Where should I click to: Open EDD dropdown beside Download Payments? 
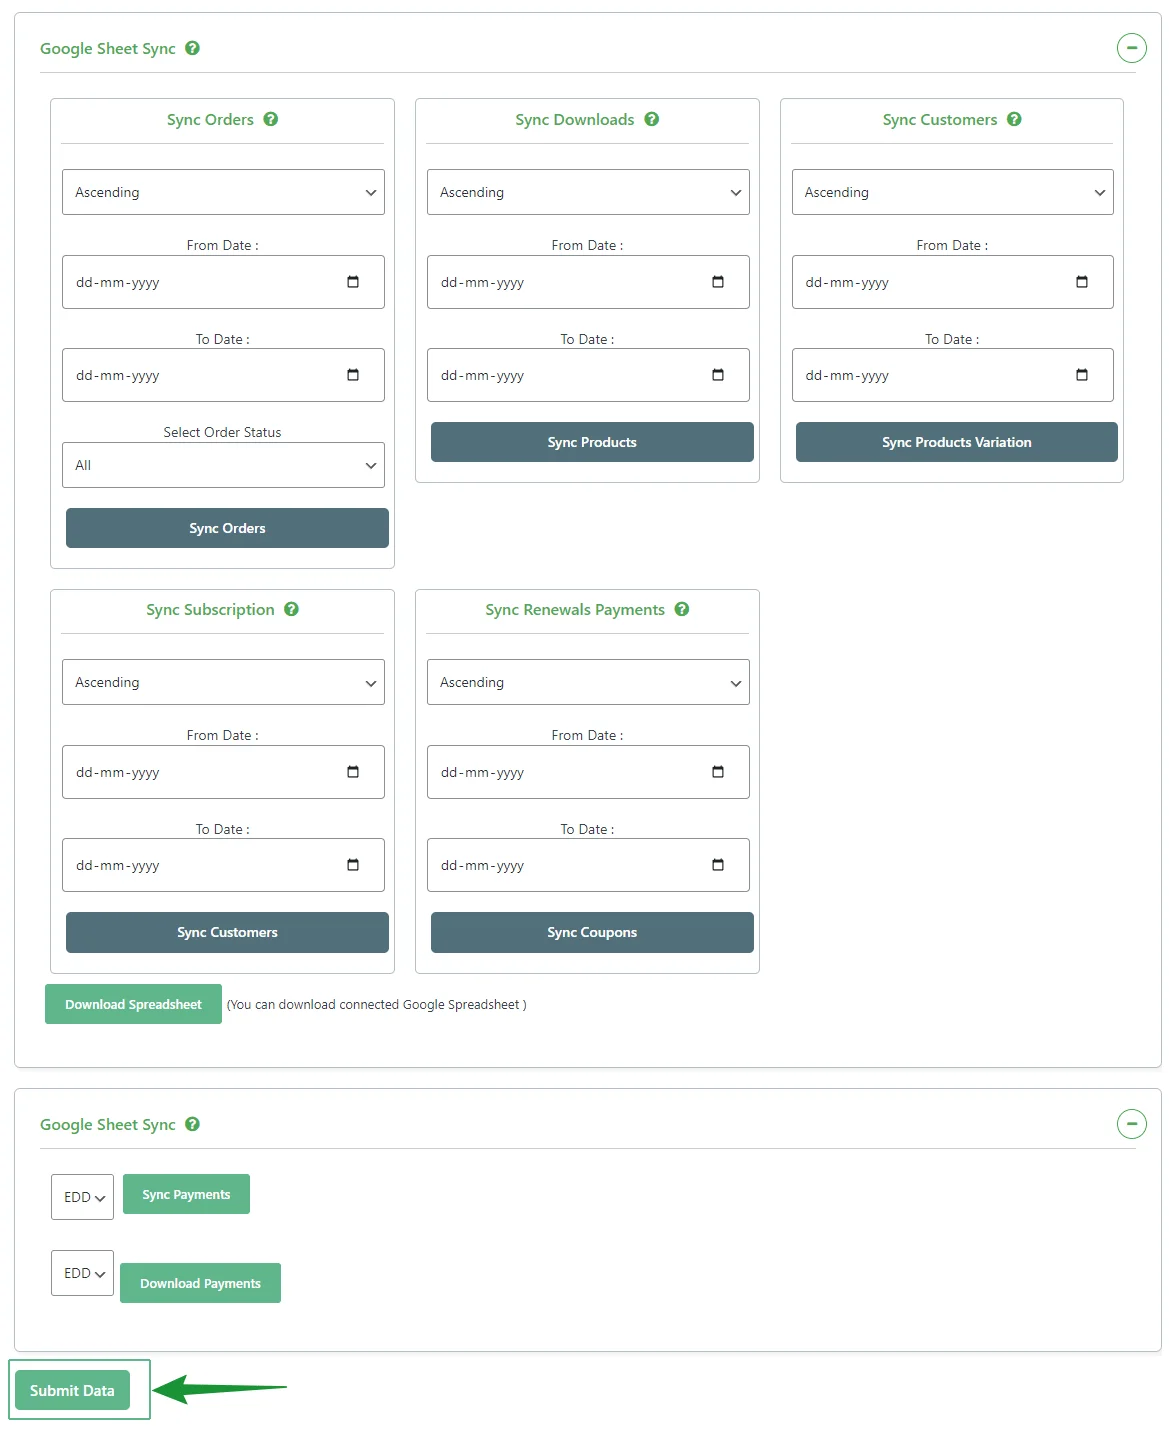click(x=83, y=1273)
